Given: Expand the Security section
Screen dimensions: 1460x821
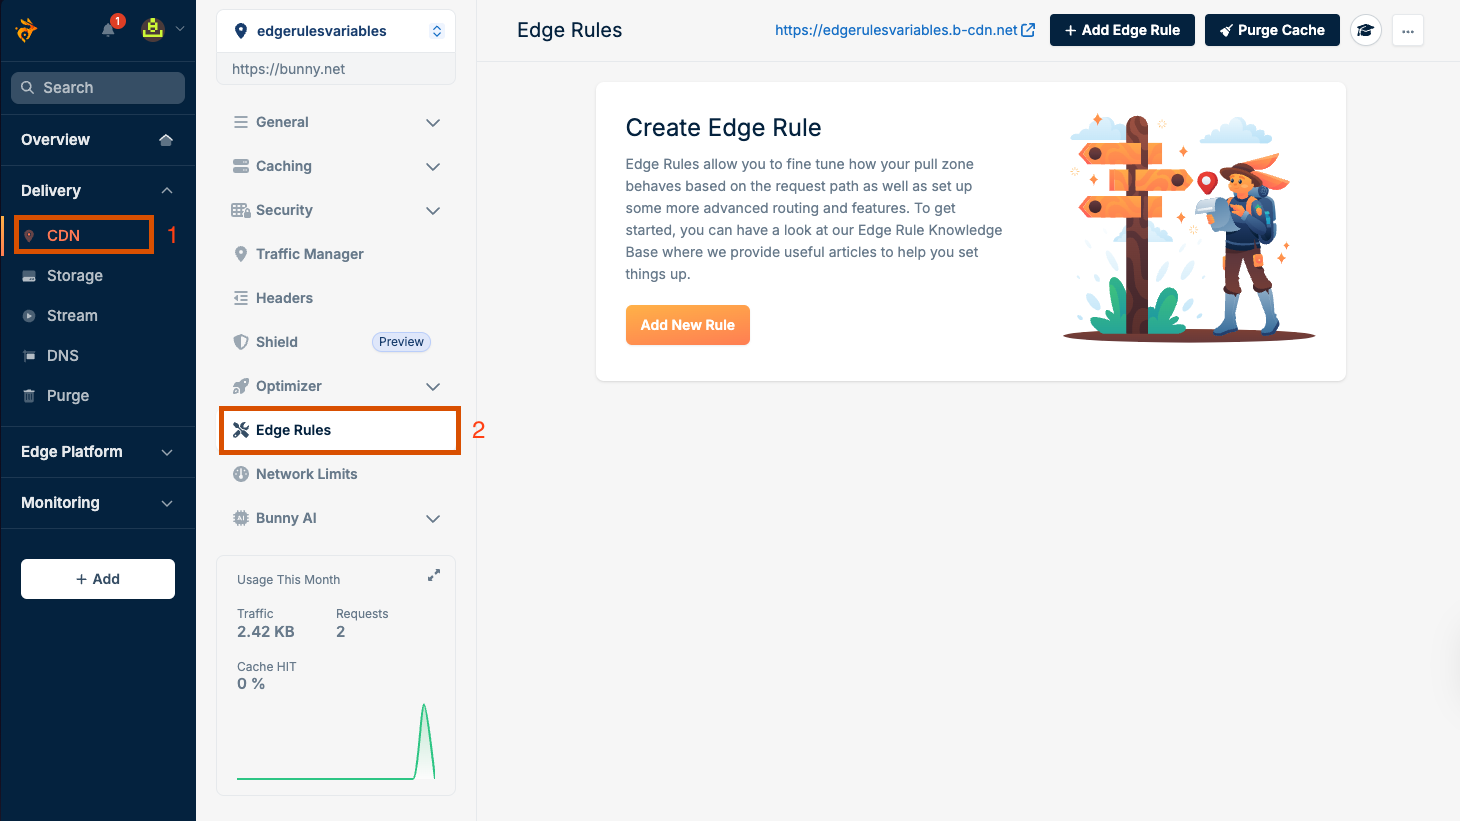Looking at the screenshot, I should (x=336, y=210).
